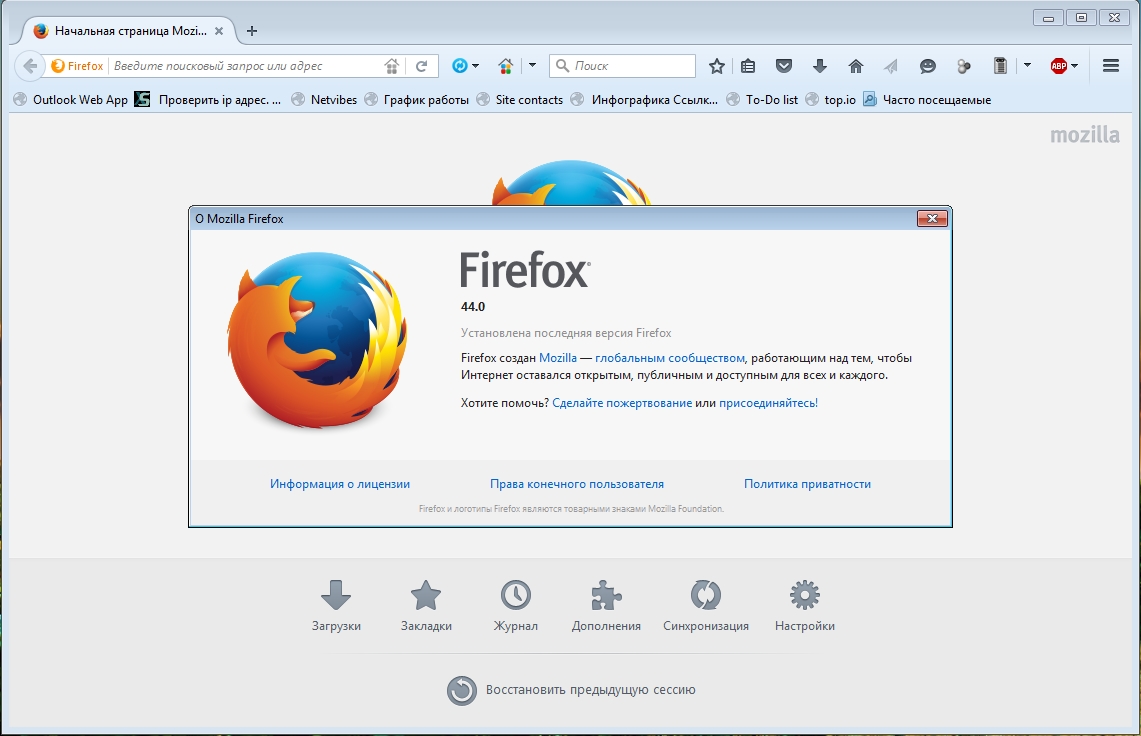
Task: Click the colorful house toolbar icon
Action: click(x=506, y=66)
